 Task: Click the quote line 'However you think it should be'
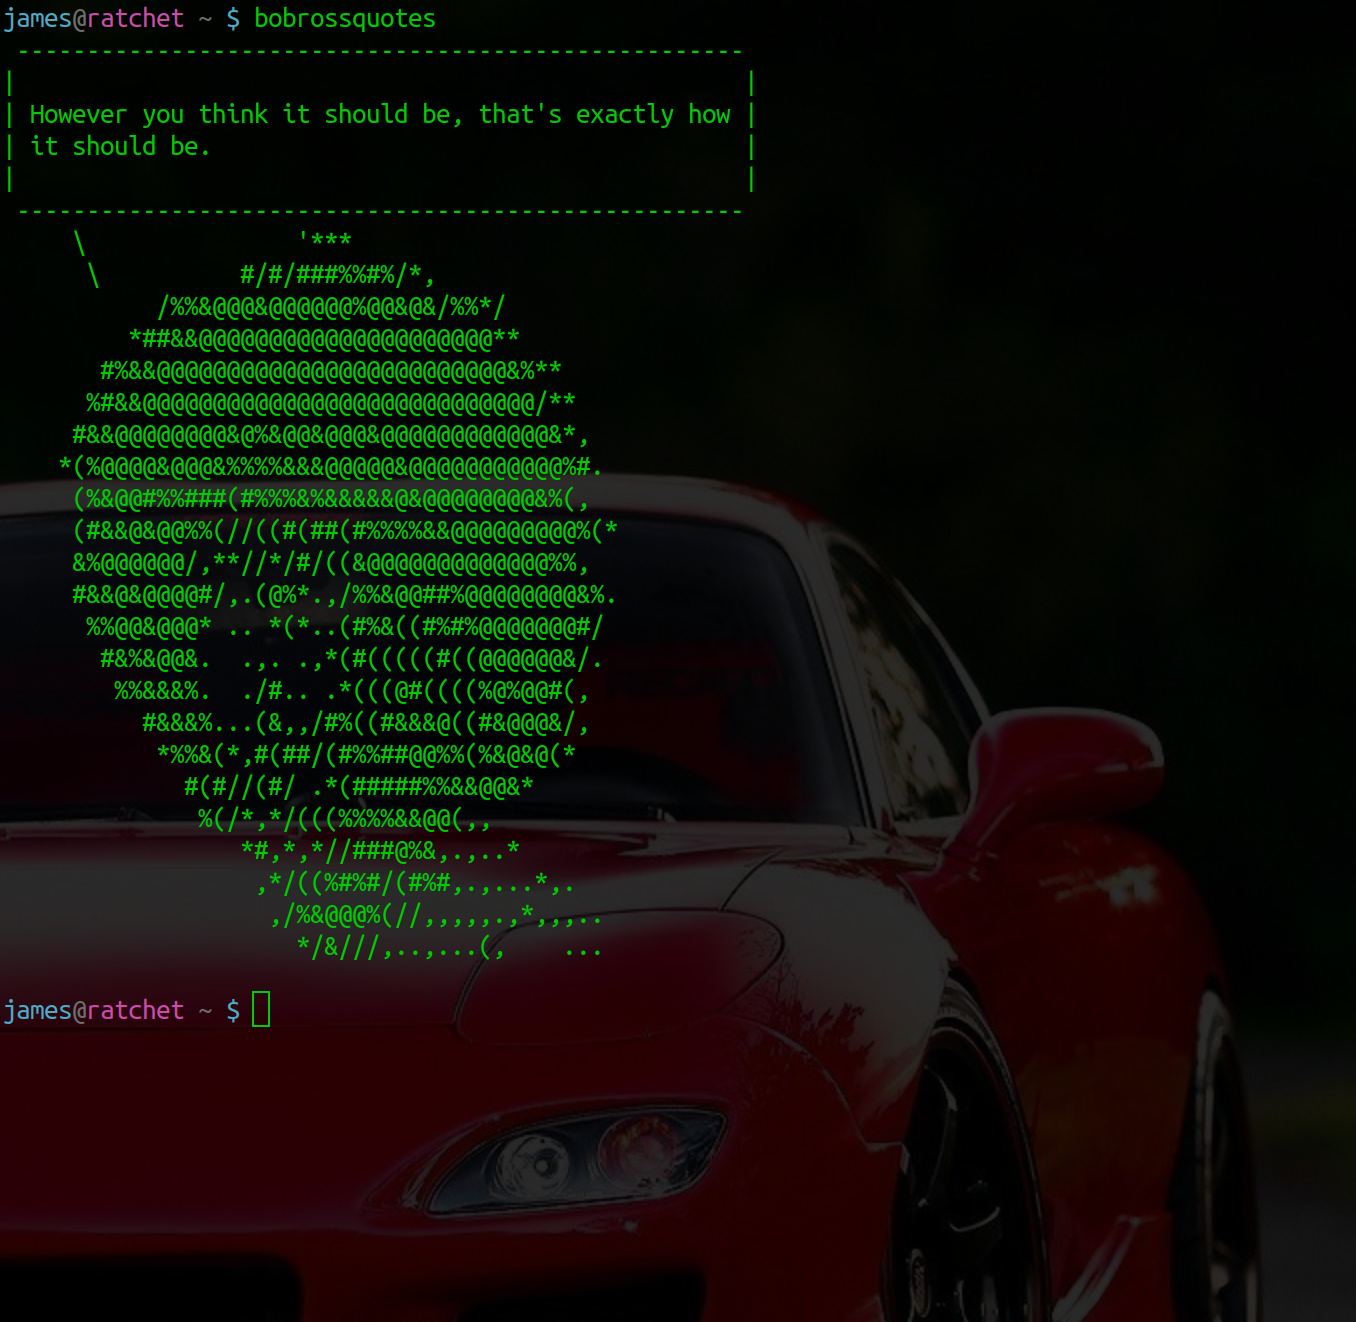(x=380, y=115)
